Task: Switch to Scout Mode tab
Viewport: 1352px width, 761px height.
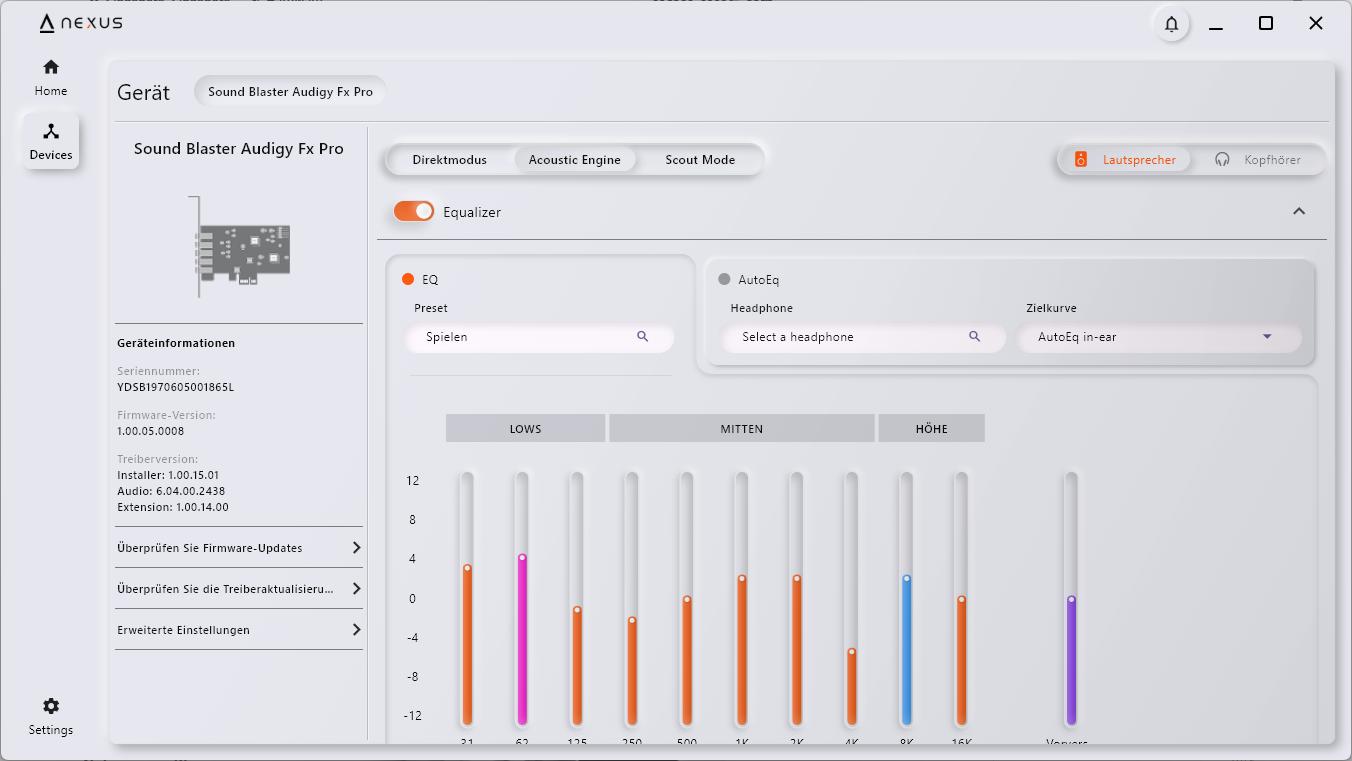Action: point(700,160)
